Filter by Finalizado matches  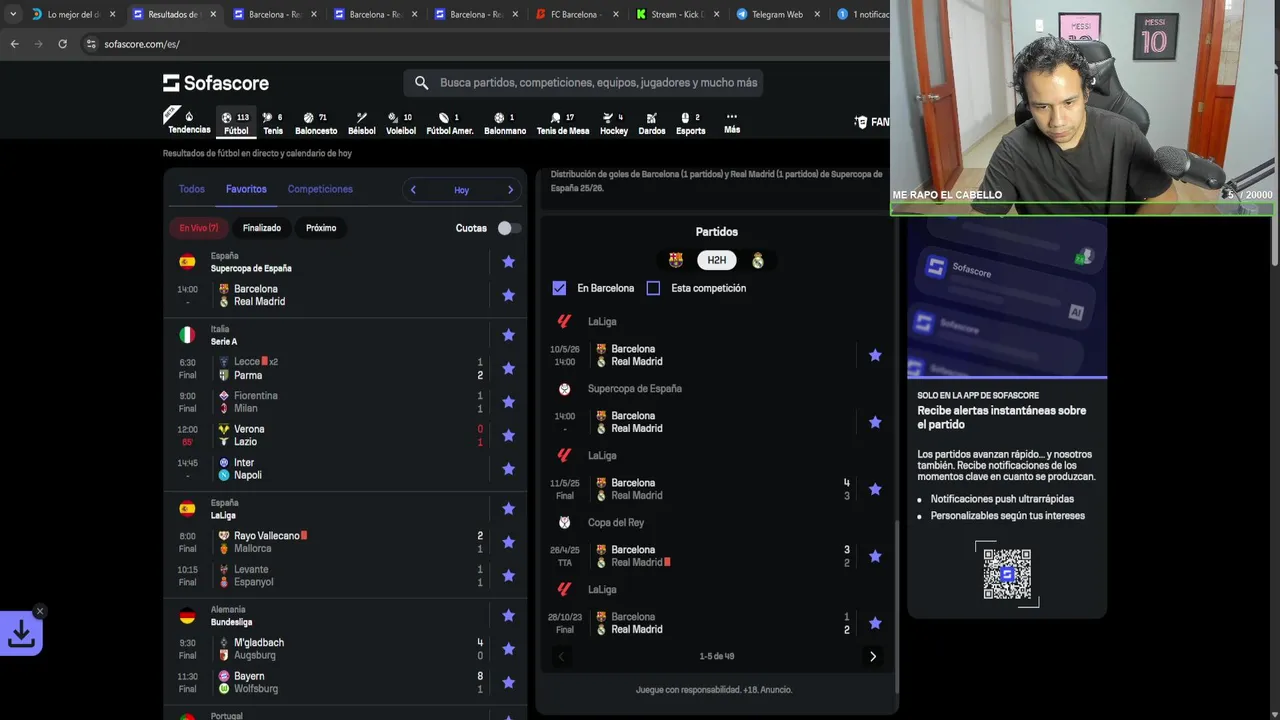pos(262,228)
